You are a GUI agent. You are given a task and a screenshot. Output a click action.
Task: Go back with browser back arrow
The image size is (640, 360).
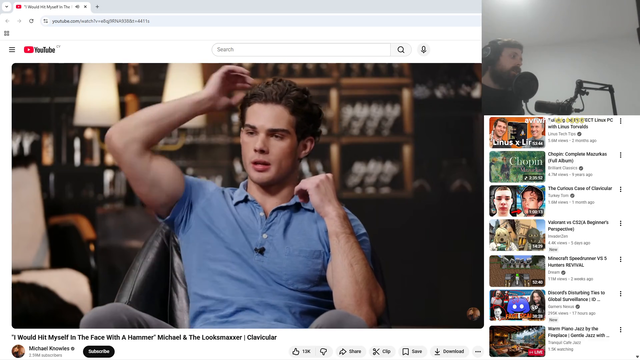(7, 21)
